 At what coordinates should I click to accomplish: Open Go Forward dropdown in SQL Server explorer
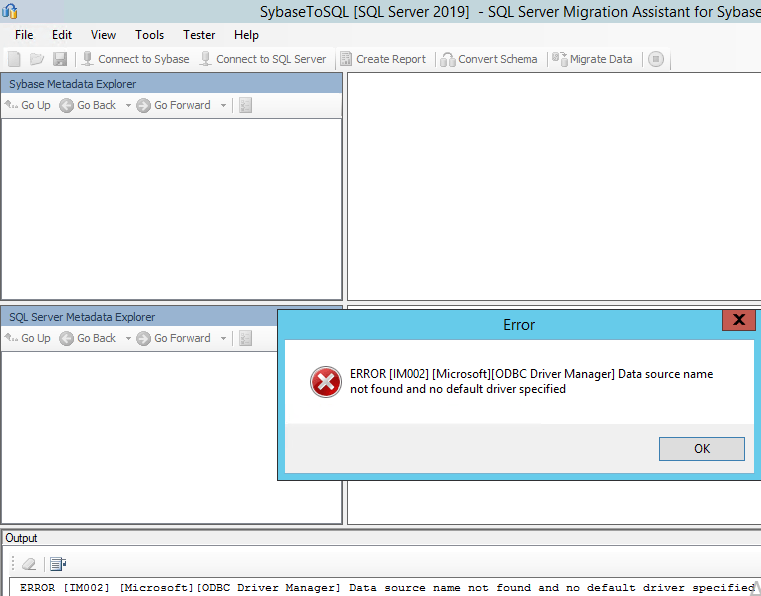point(223,338)
